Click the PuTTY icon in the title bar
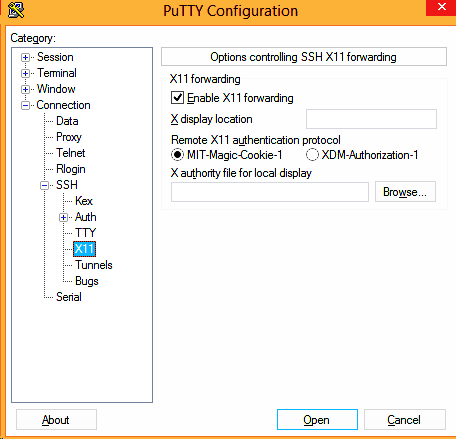Viewport: 456px width, 439px height. click(x=16, y=10)
